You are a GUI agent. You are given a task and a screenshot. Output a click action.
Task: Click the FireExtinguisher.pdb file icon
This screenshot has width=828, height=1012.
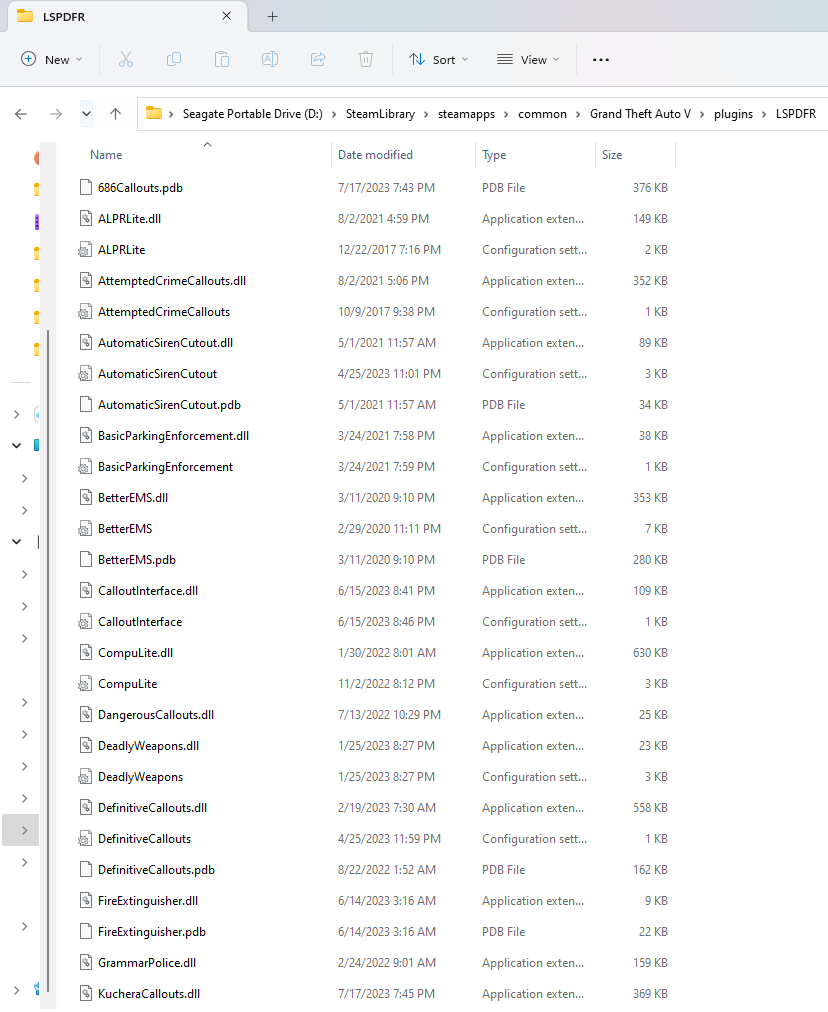pos(85,931)
